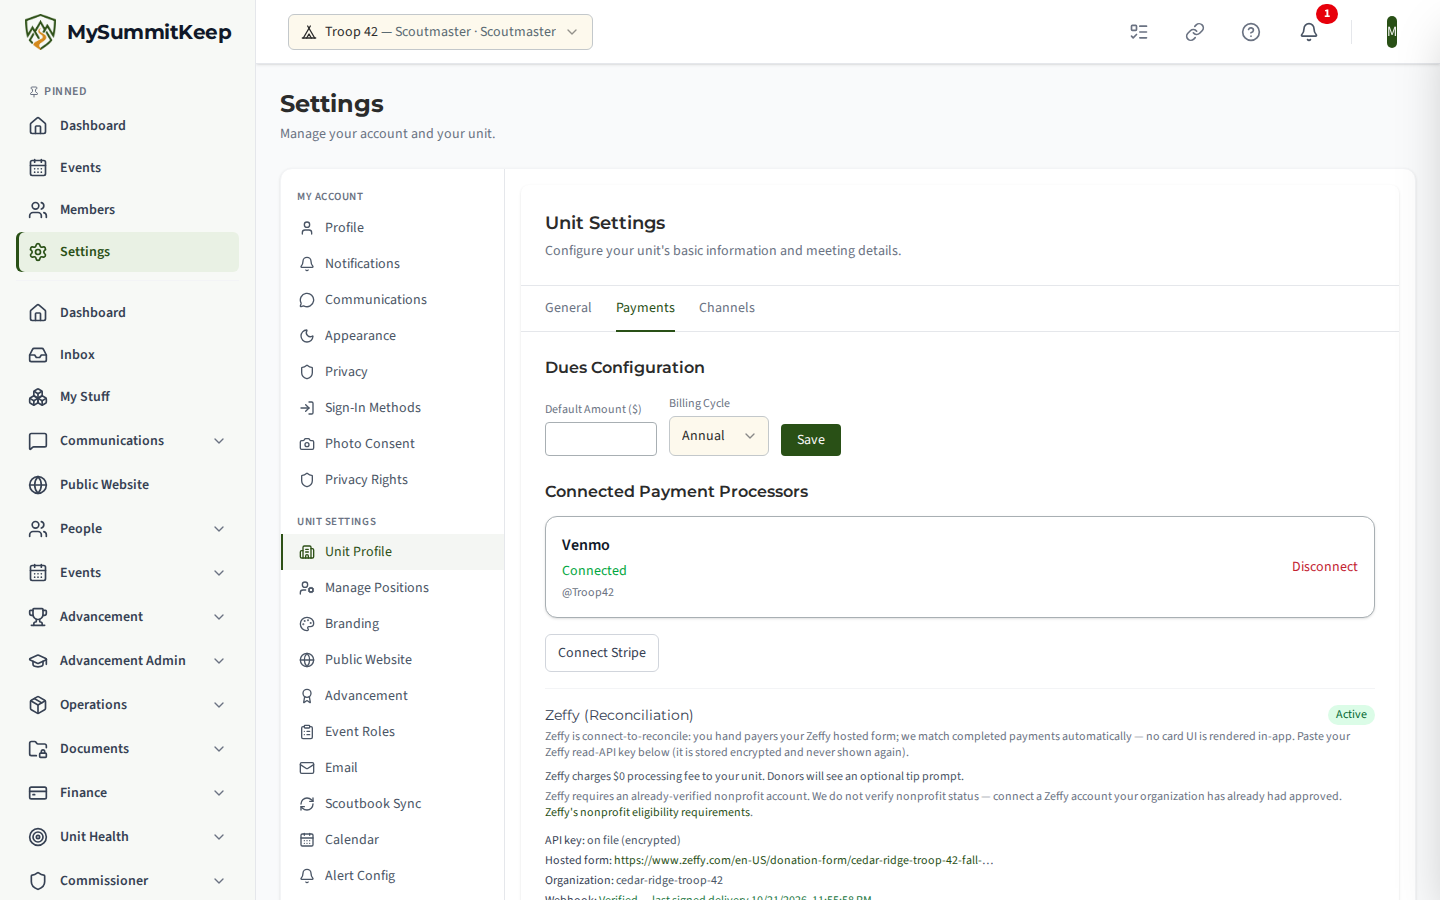Open the Inbox tray icon
This screenshot has height=900, width=1440.
38,355
